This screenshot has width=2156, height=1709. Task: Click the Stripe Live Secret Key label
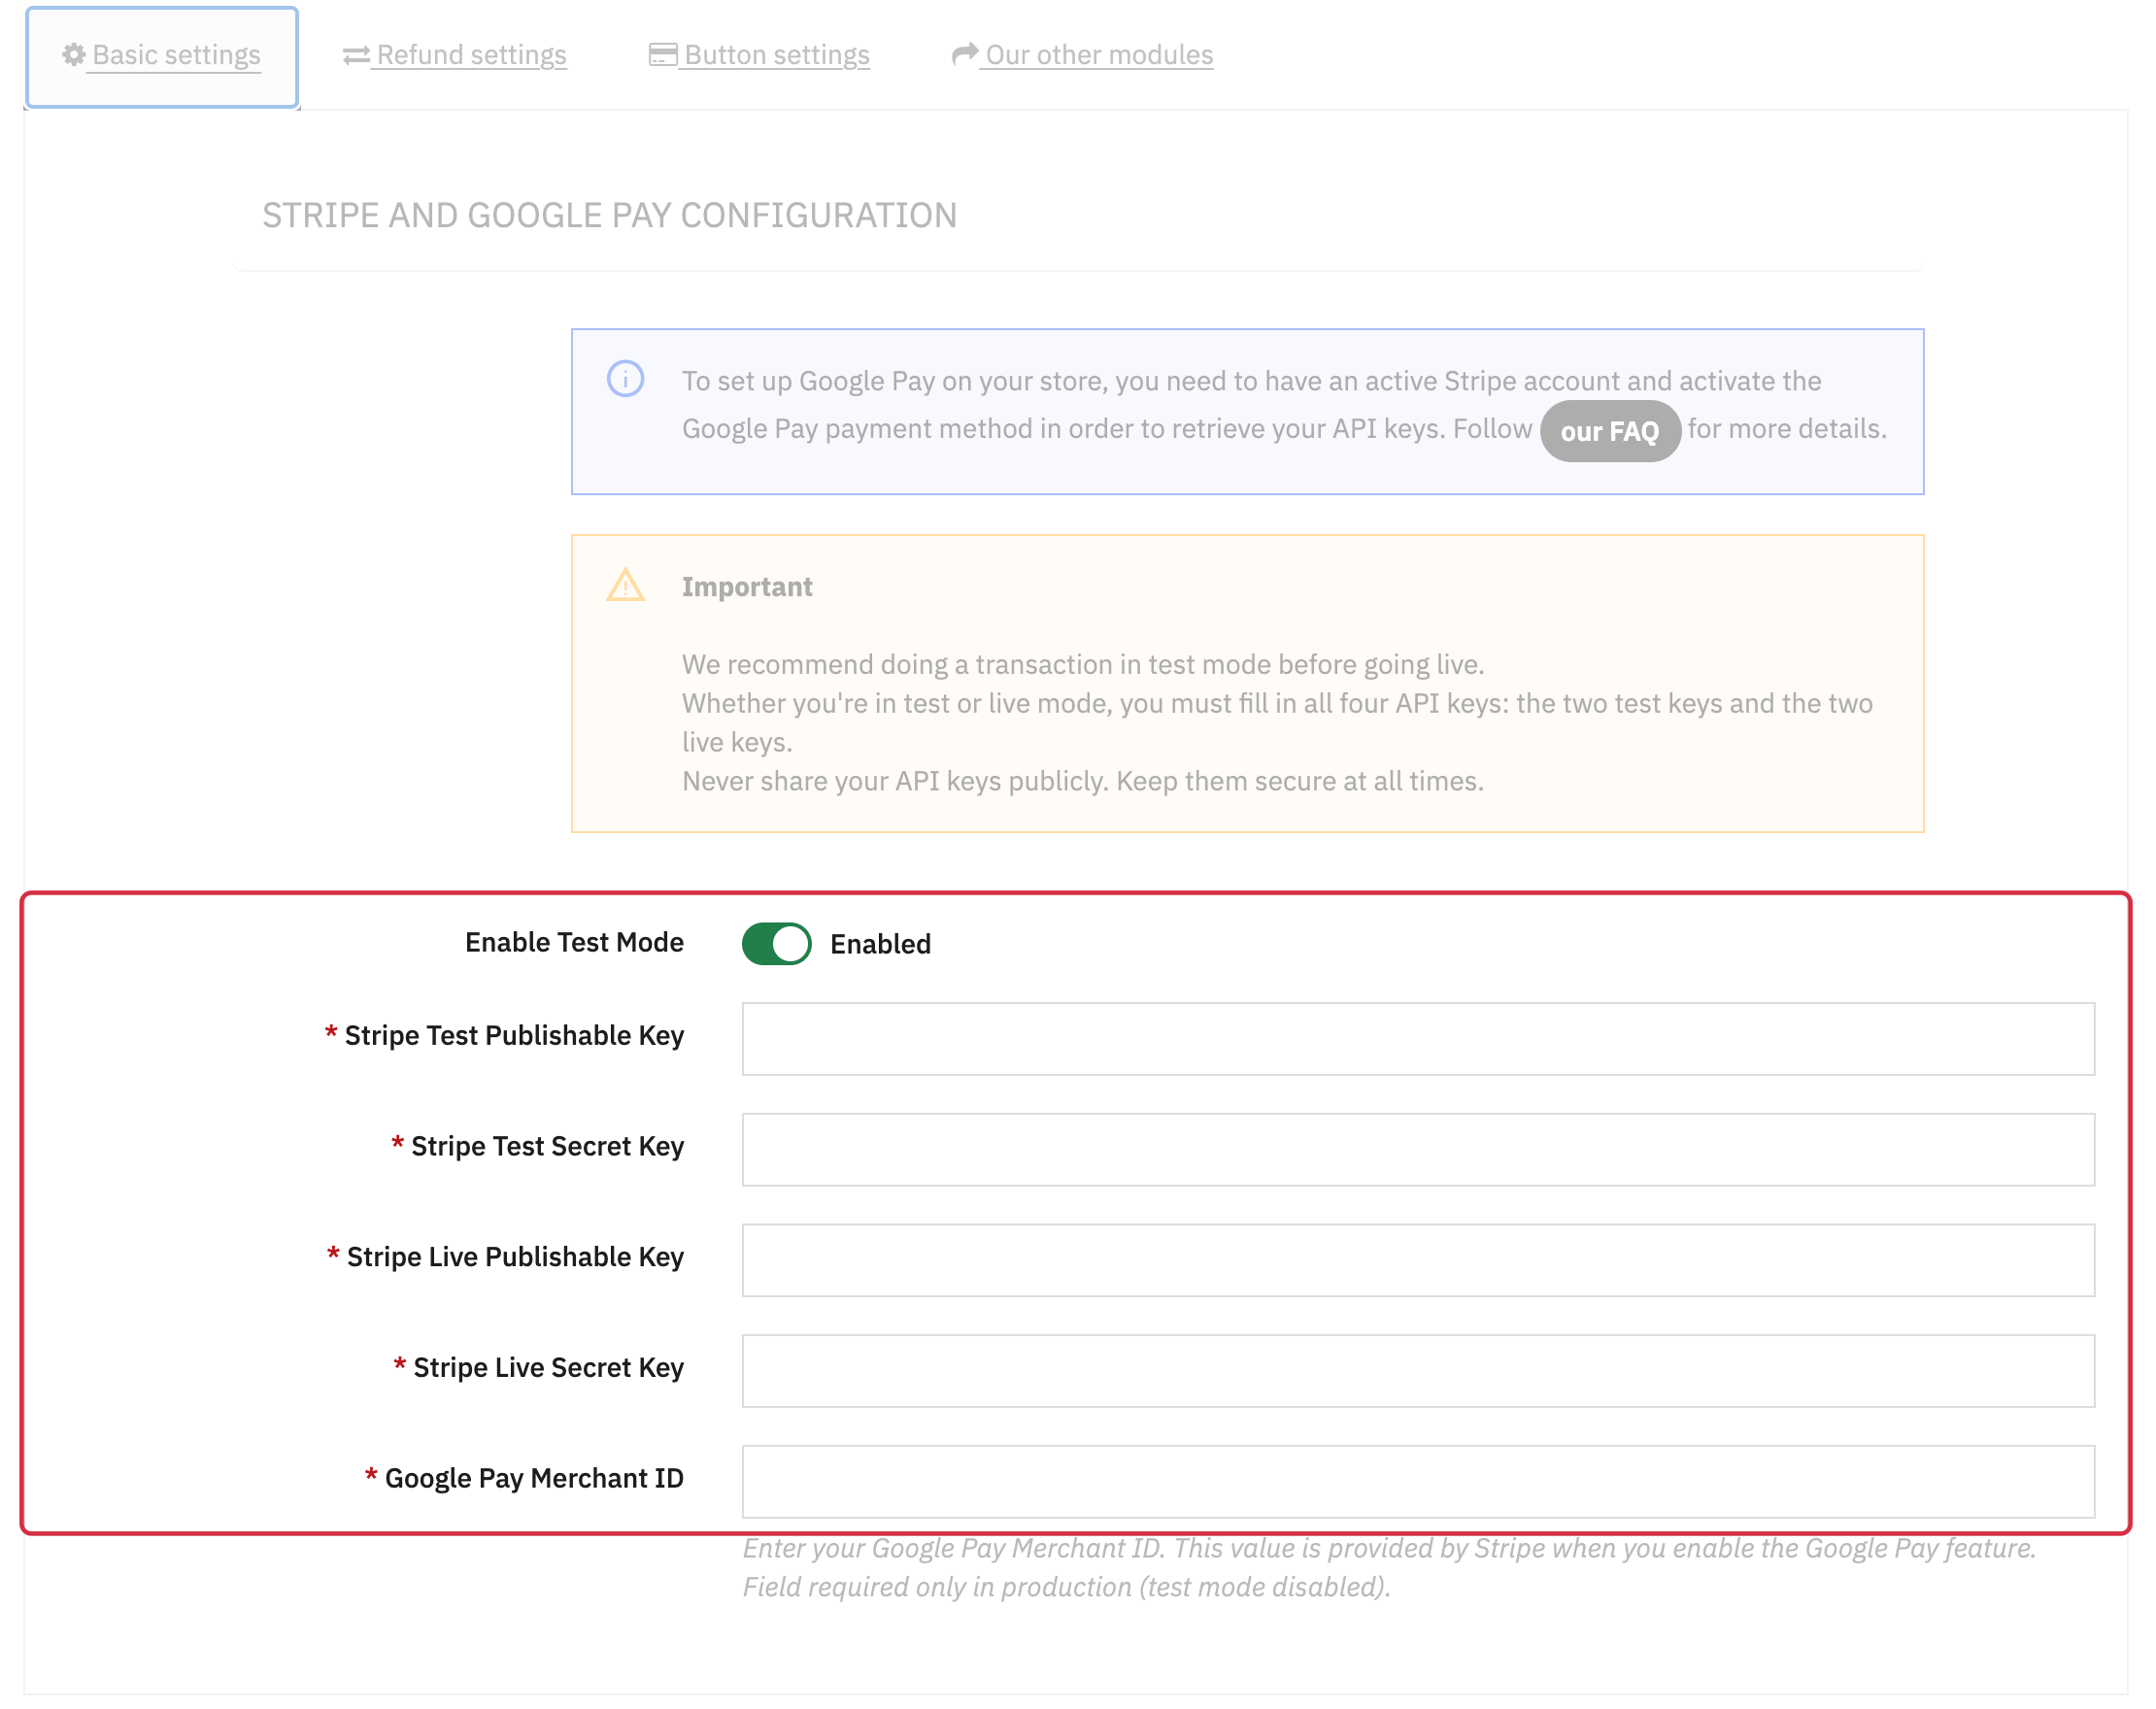(549, 1367)
